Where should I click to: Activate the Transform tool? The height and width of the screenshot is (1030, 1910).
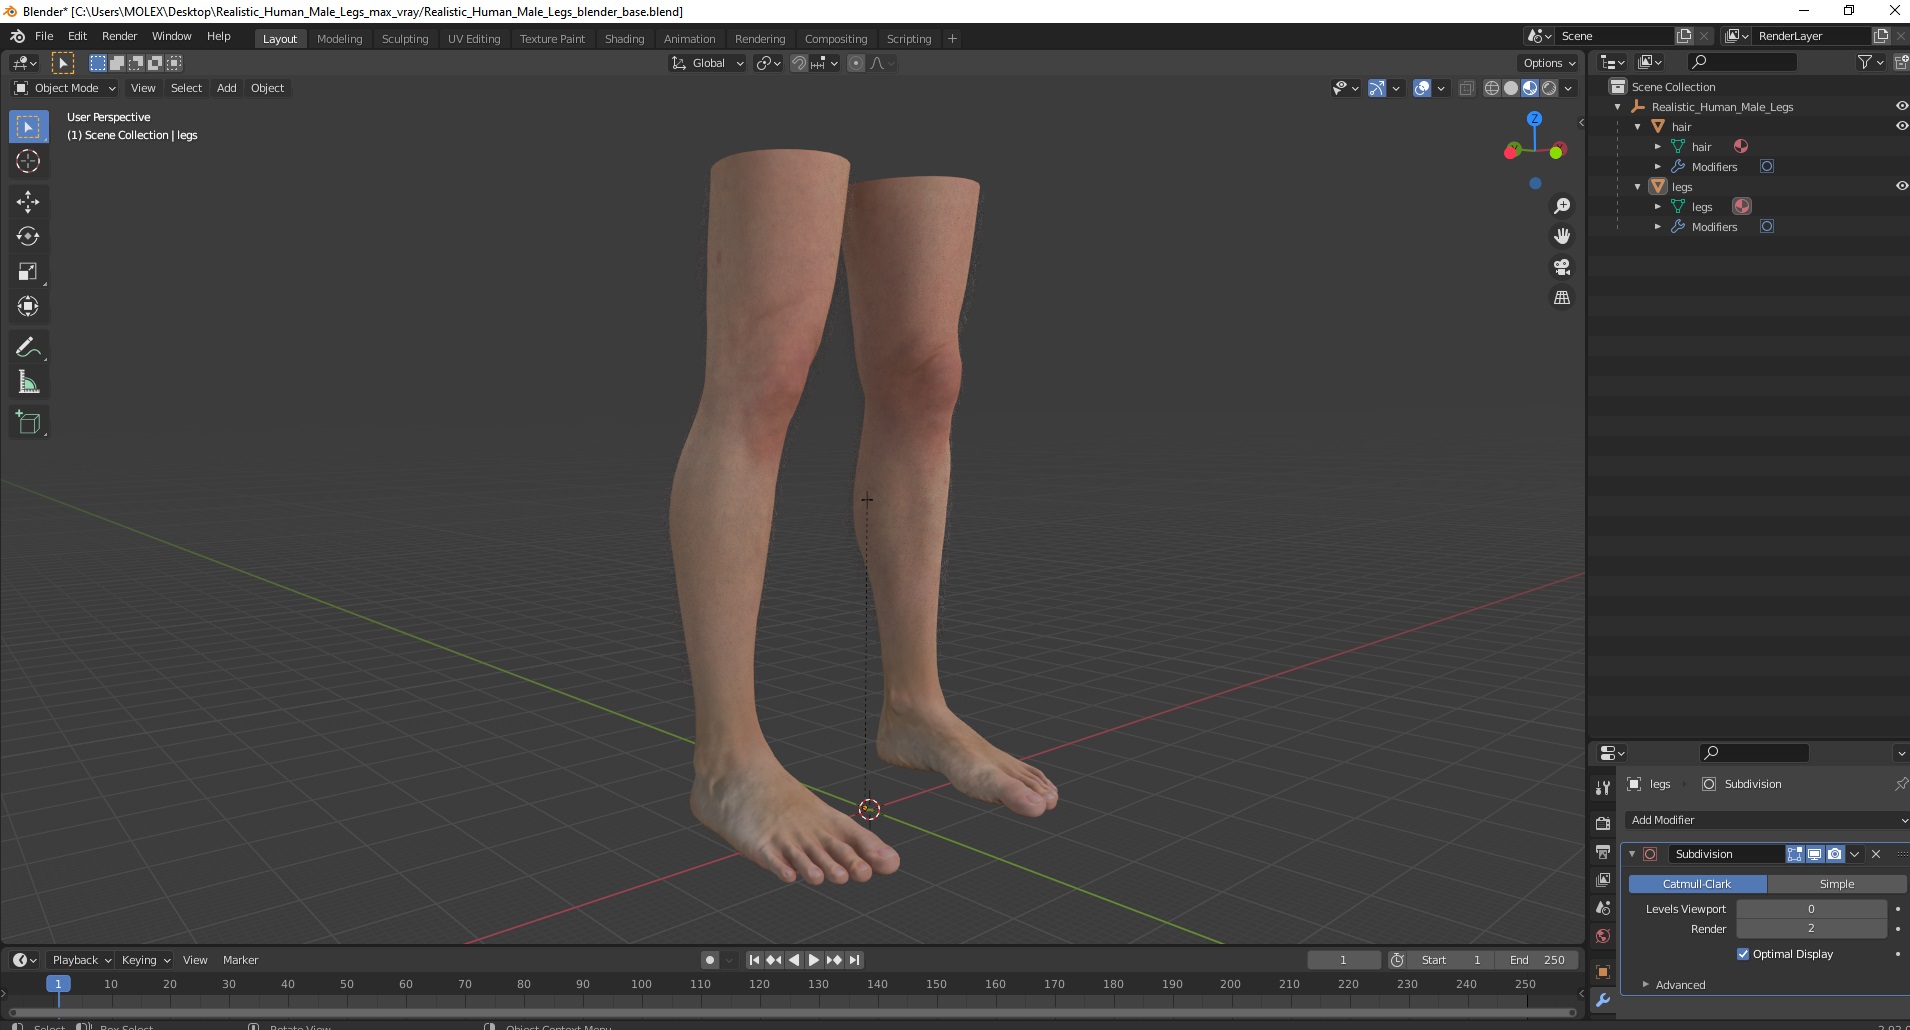click(x=28, y=306)
